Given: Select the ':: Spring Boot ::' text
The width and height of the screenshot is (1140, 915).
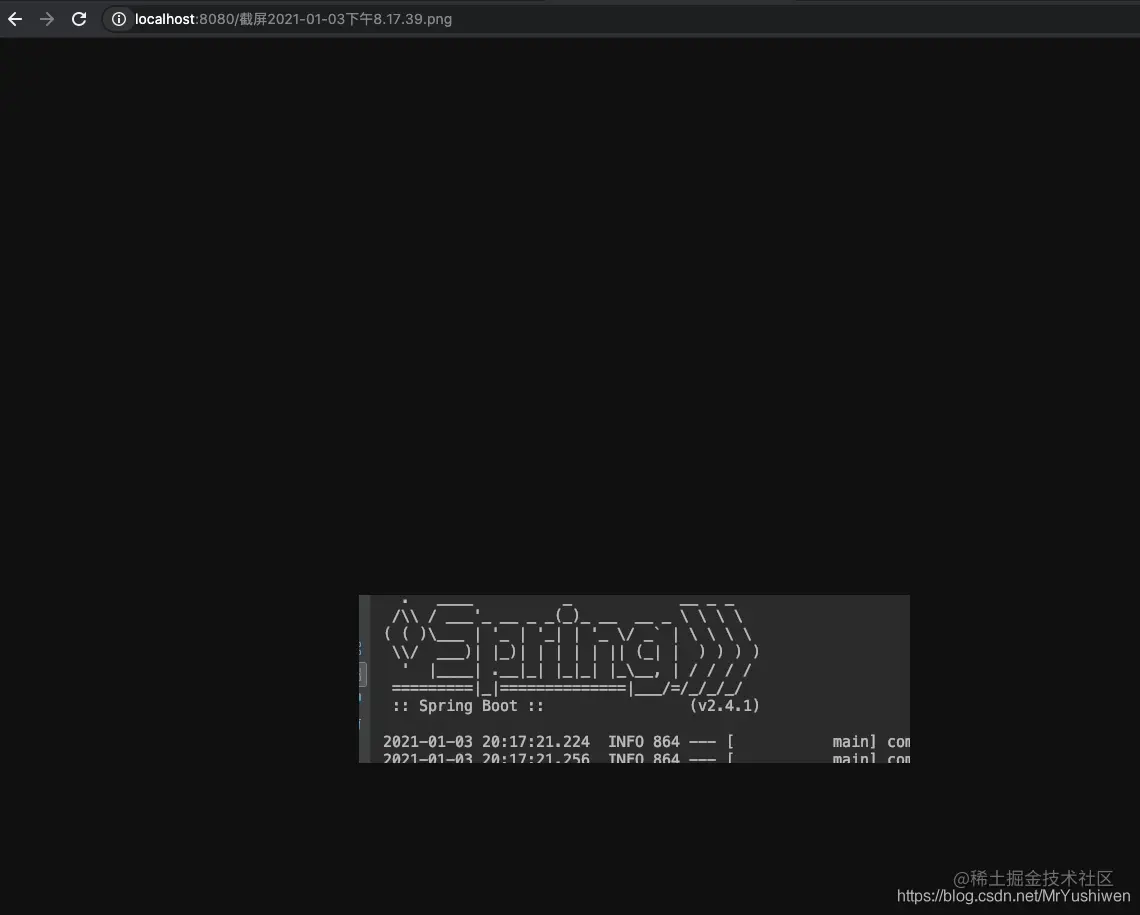Looking at the screenshot, I should pyautogui.click(x=467, y=706).
